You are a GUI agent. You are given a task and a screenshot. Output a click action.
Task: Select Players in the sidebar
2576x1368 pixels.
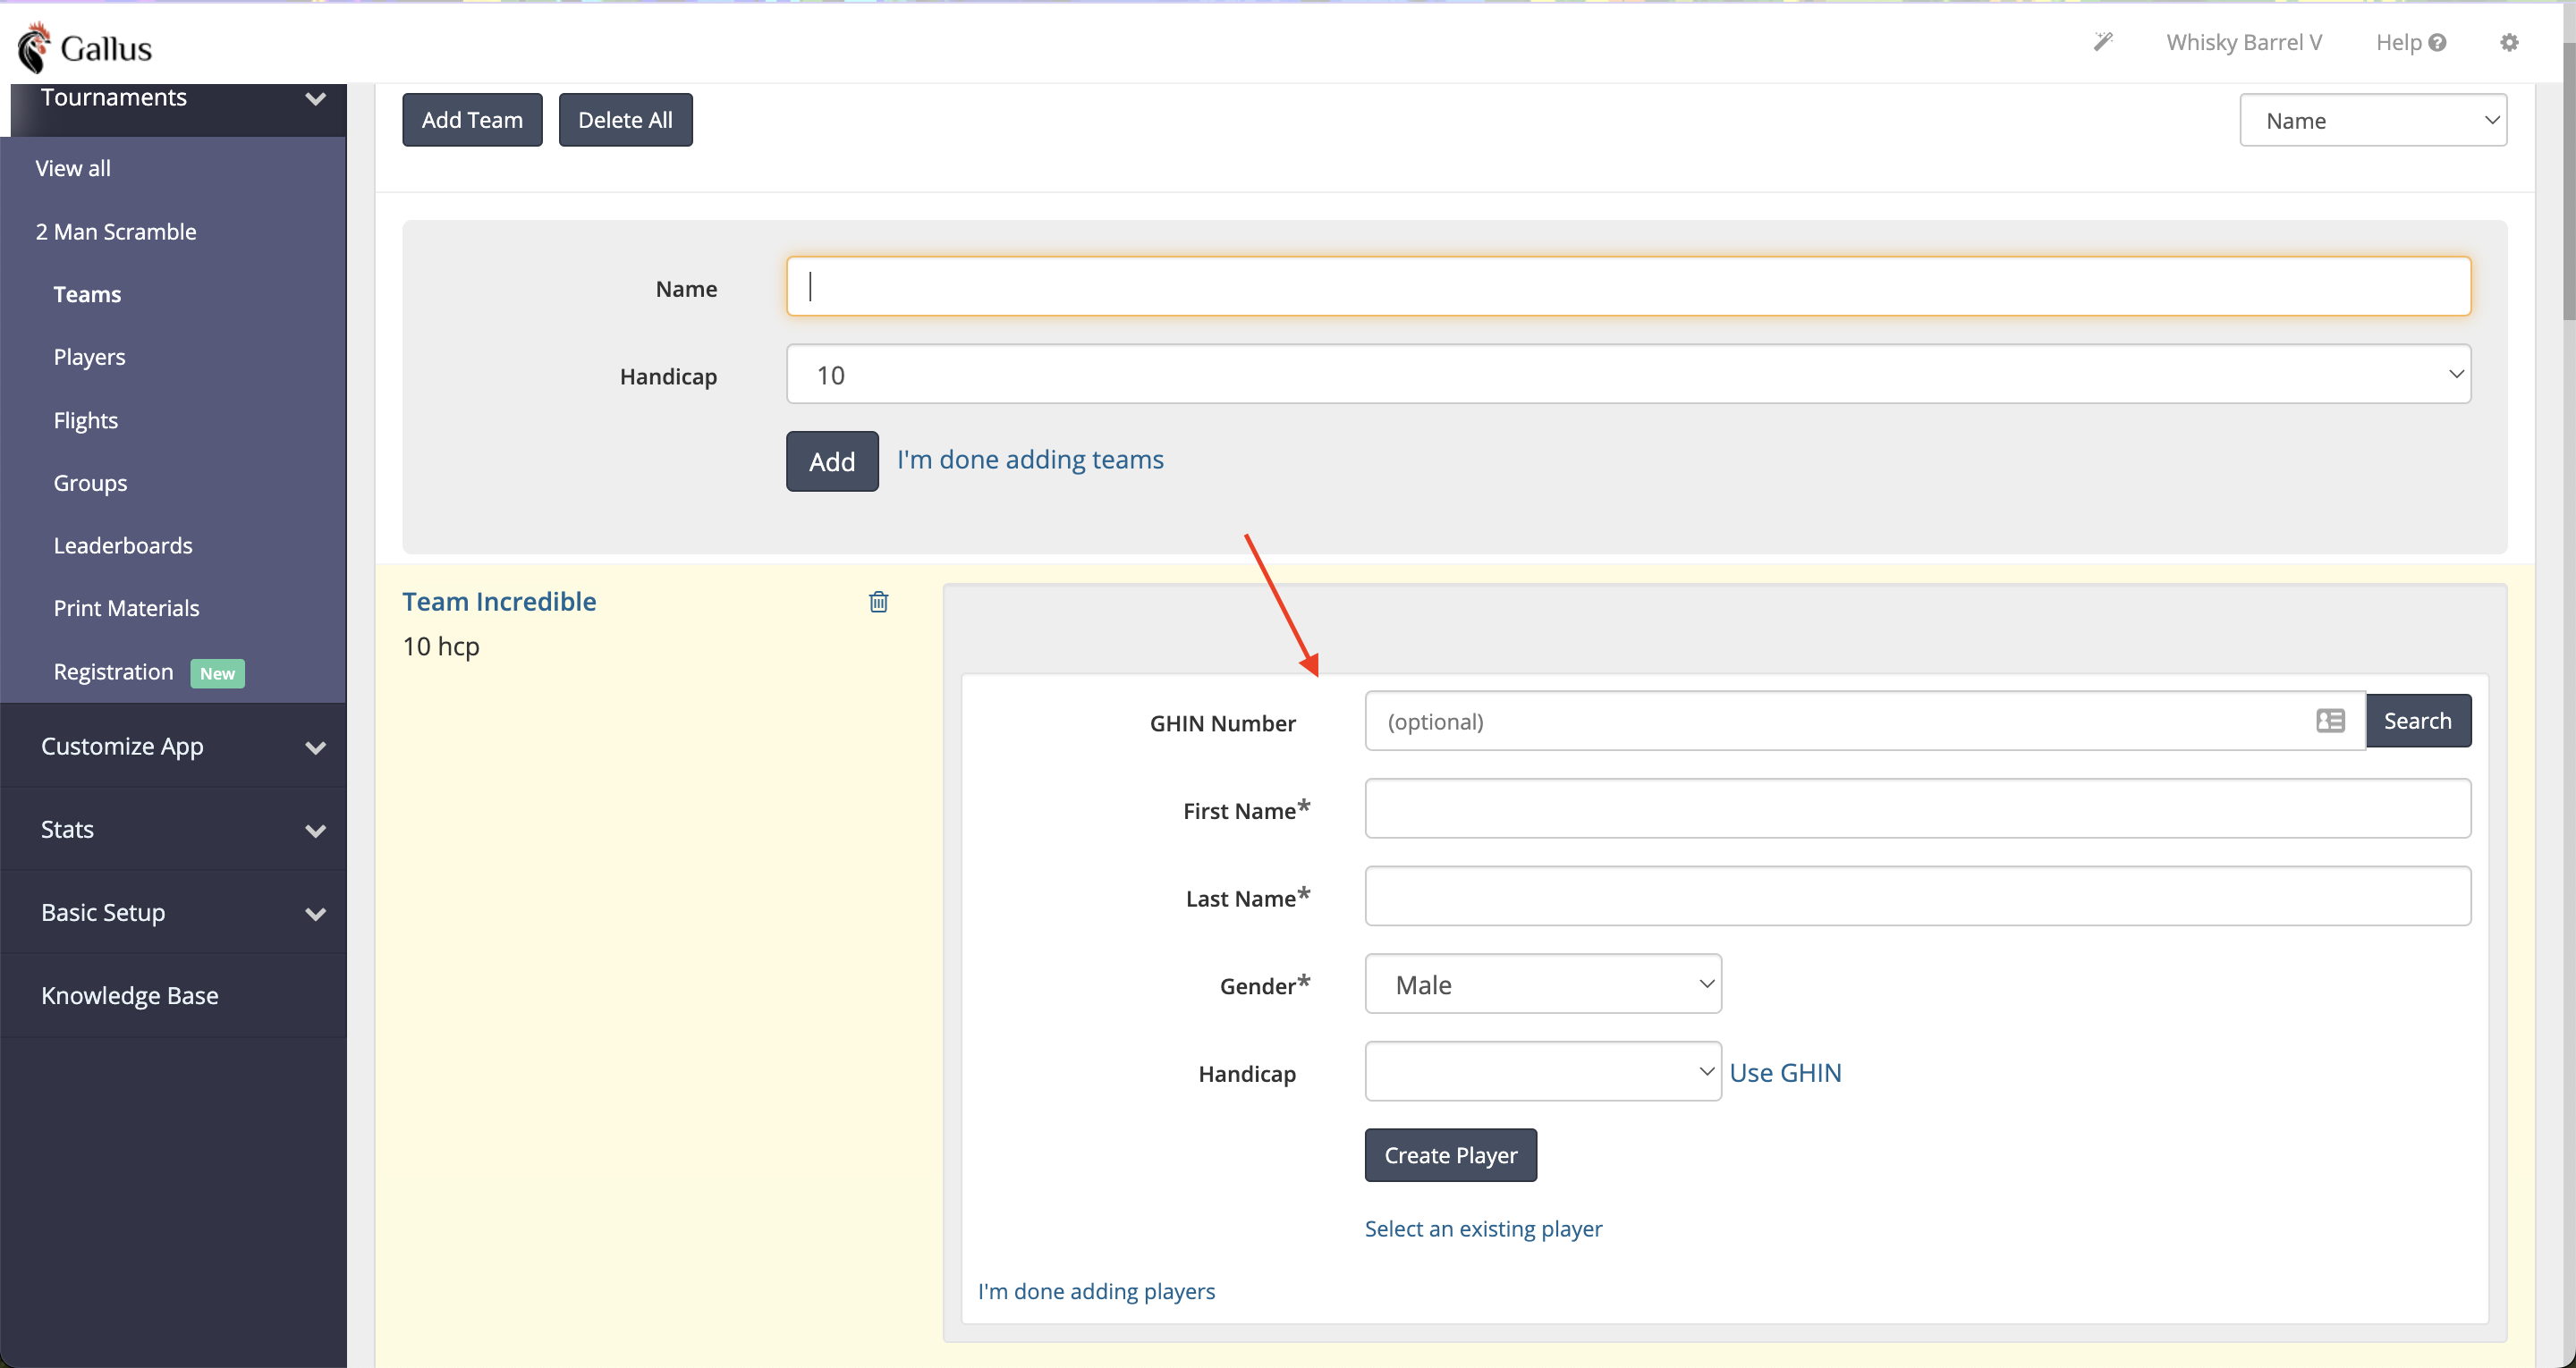point(89,357)
